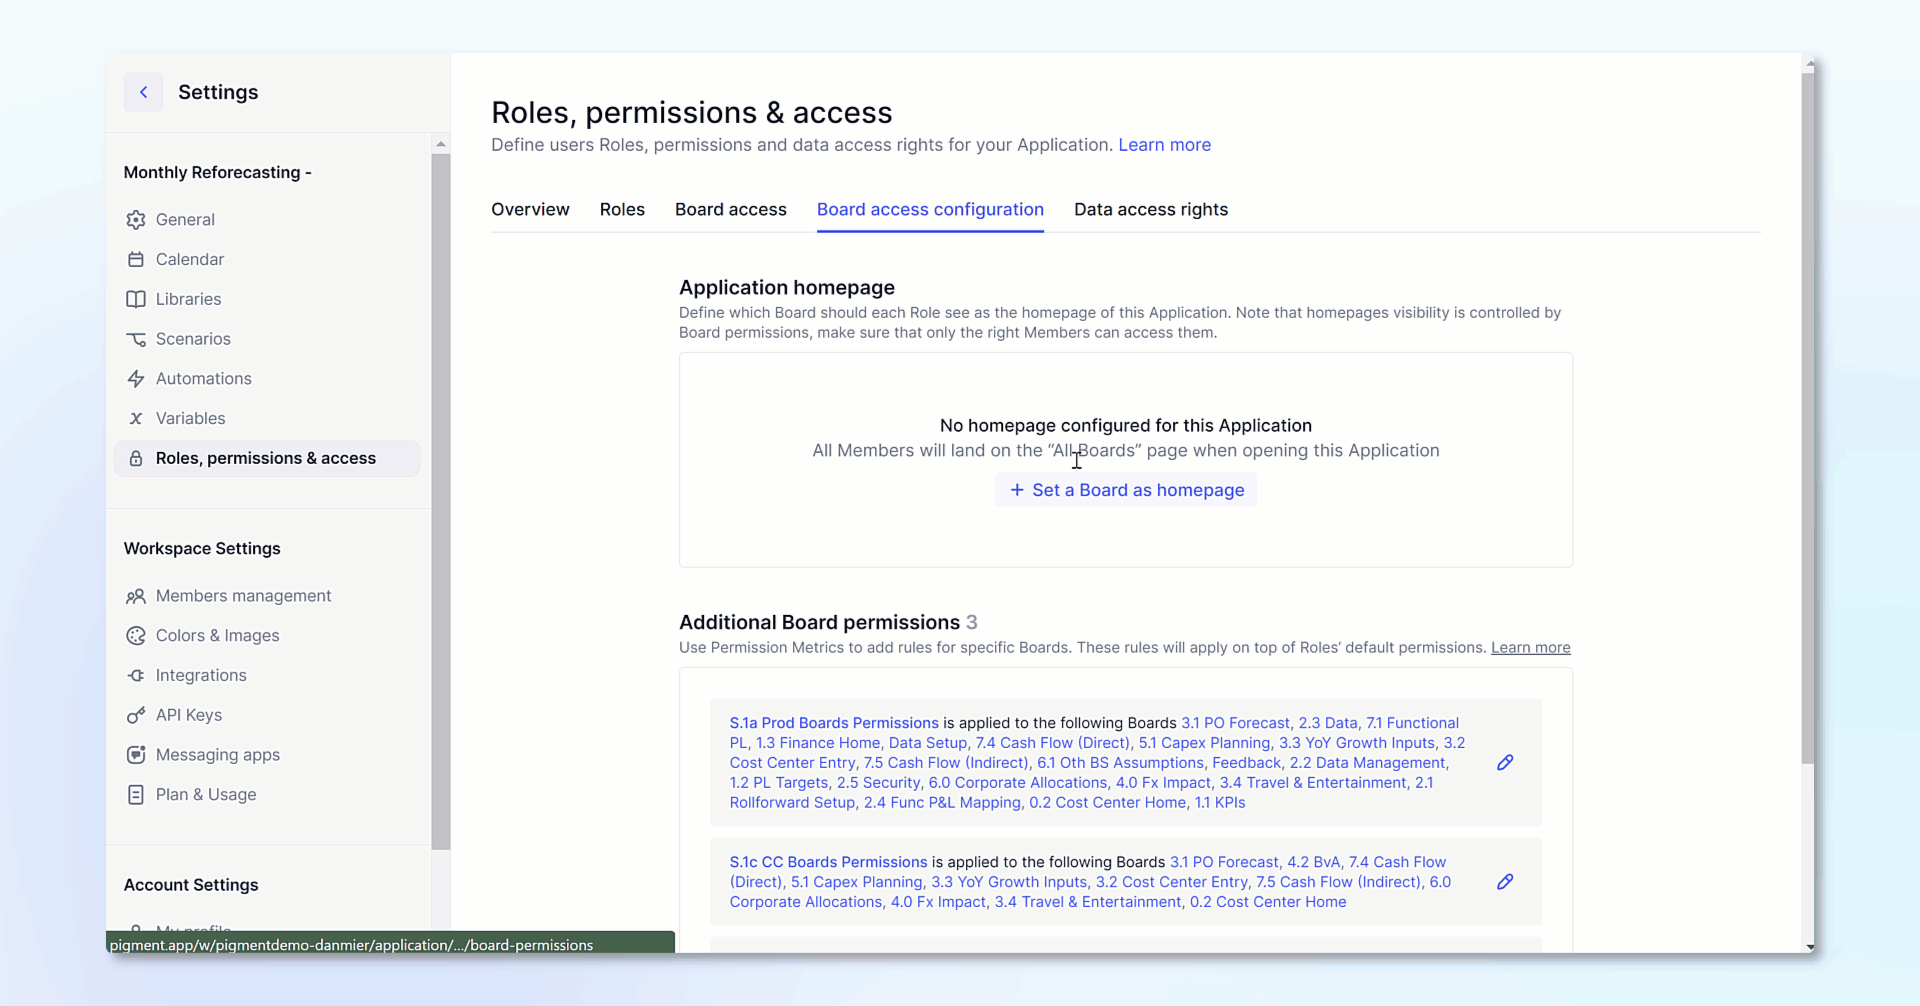This screenshot has height=1006, width=1920.
Task: Click the Calendar icon in sidebar
Action: 136,260
